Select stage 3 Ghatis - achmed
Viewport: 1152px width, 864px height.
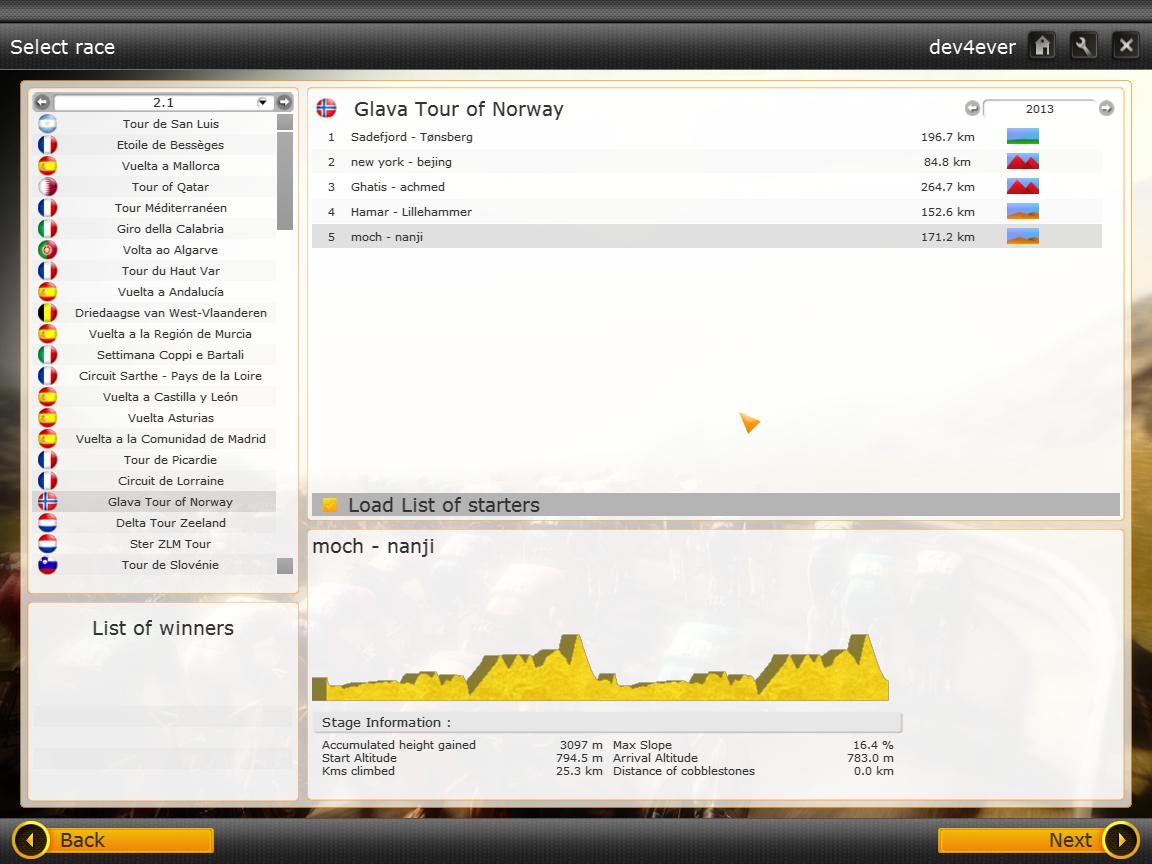click(x=397, y=187)
